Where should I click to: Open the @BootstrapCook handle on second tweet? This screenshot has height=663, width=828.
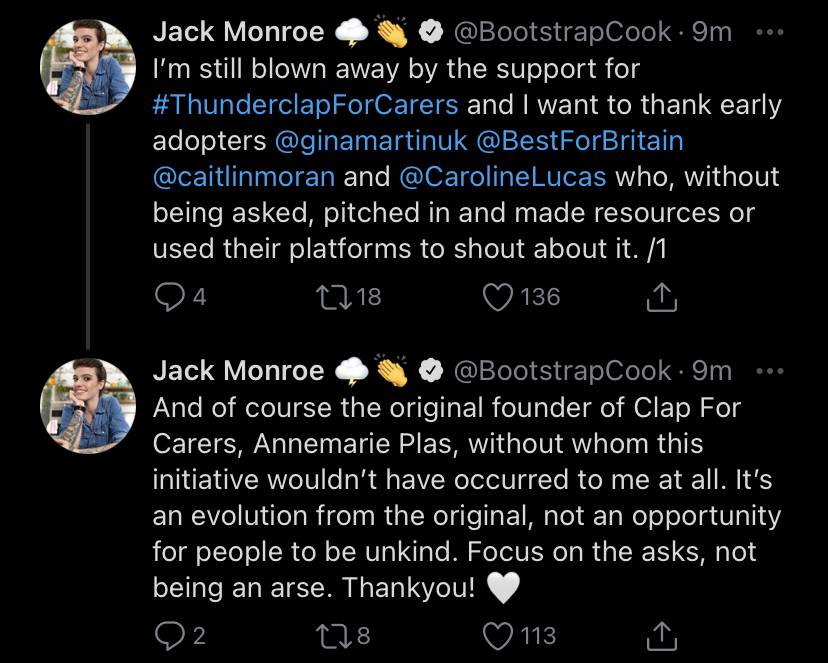[x=562, y=371]
